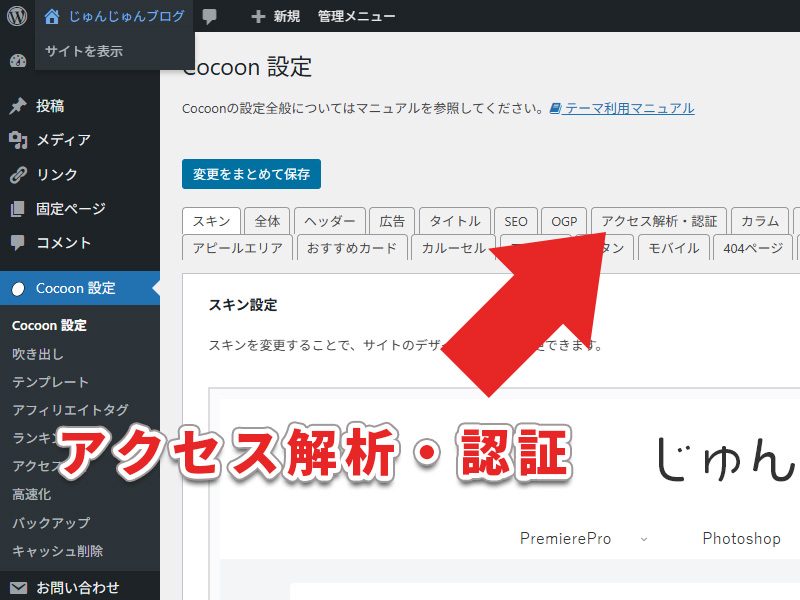Open コメント in the sidebar
The height and width of the screenshot is (600, 800).
63,243
